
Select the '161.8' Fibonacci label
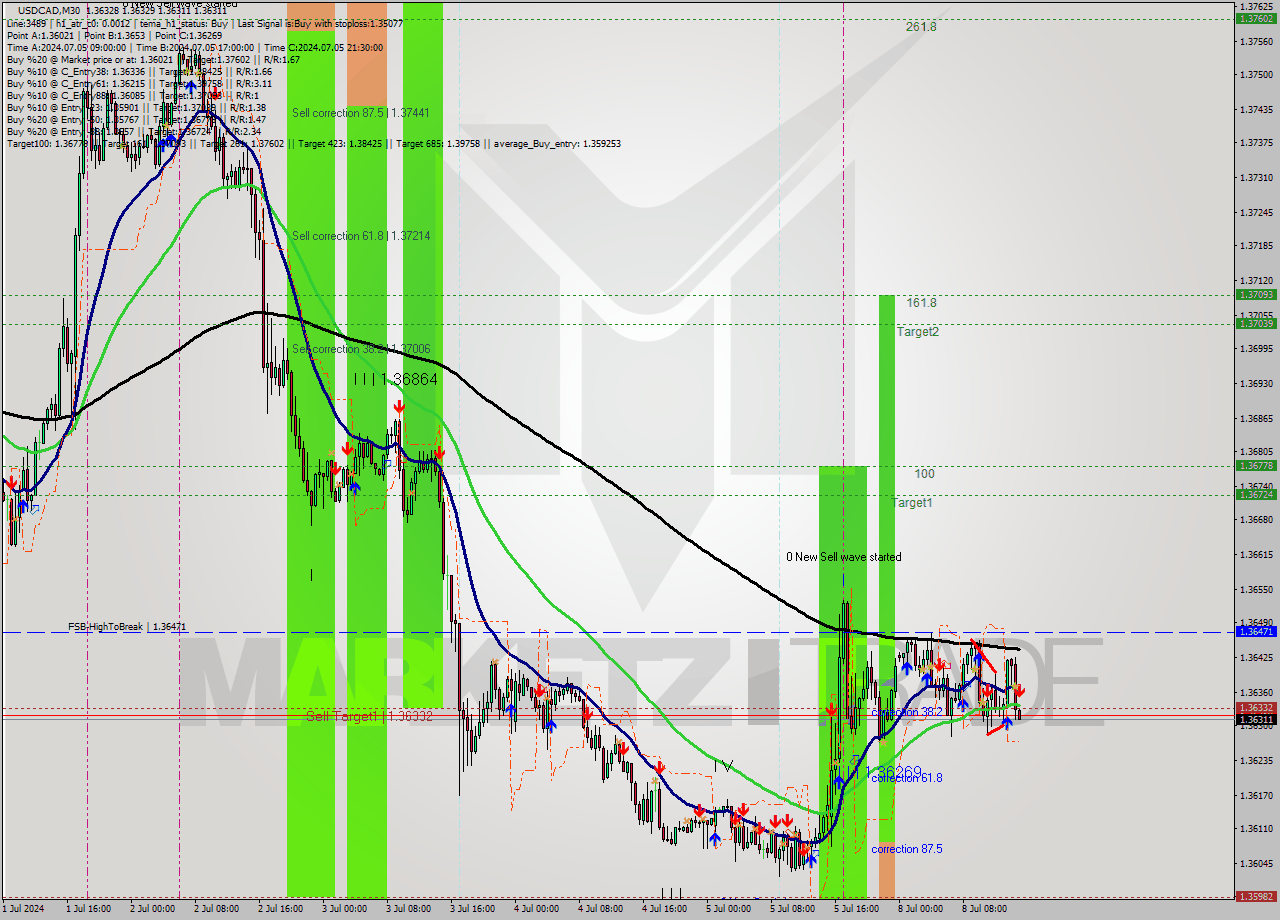point(921,302)
